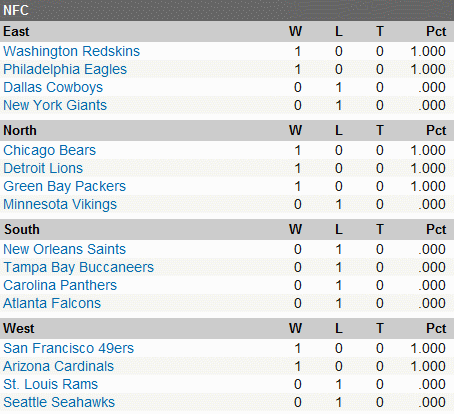This screenshot has width=454, height=414.
Task: Open the Philadelphia Eagles team link
Action: (x=65, y=69)
